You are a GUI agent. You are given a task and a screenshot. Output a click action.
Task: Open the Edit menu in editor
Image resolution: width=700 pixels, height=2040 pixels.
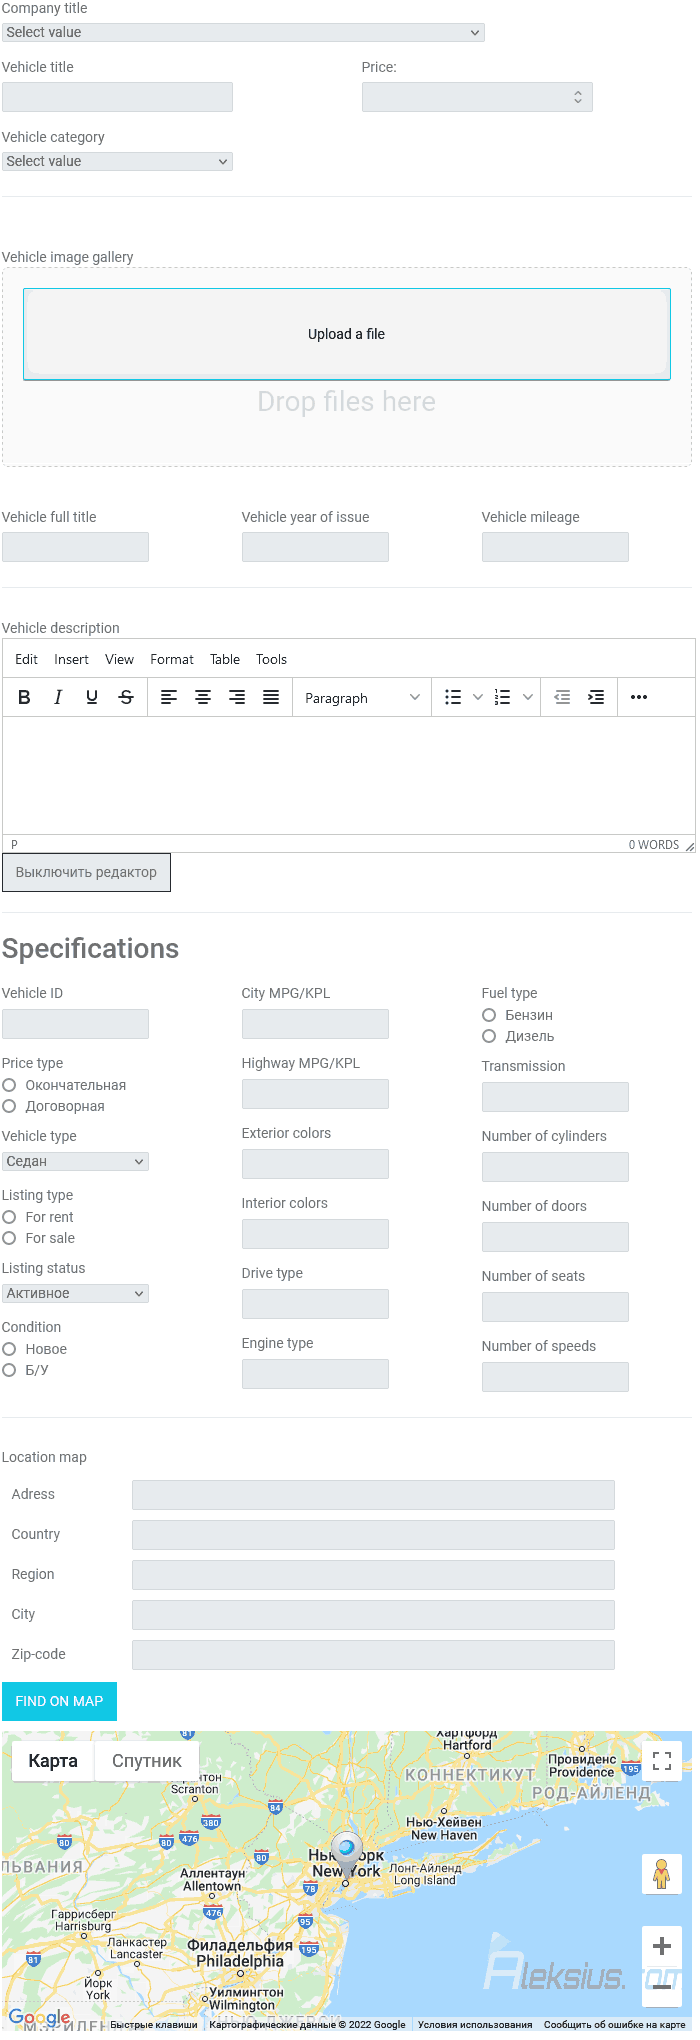pyautogui.click(x=26, y=659)
